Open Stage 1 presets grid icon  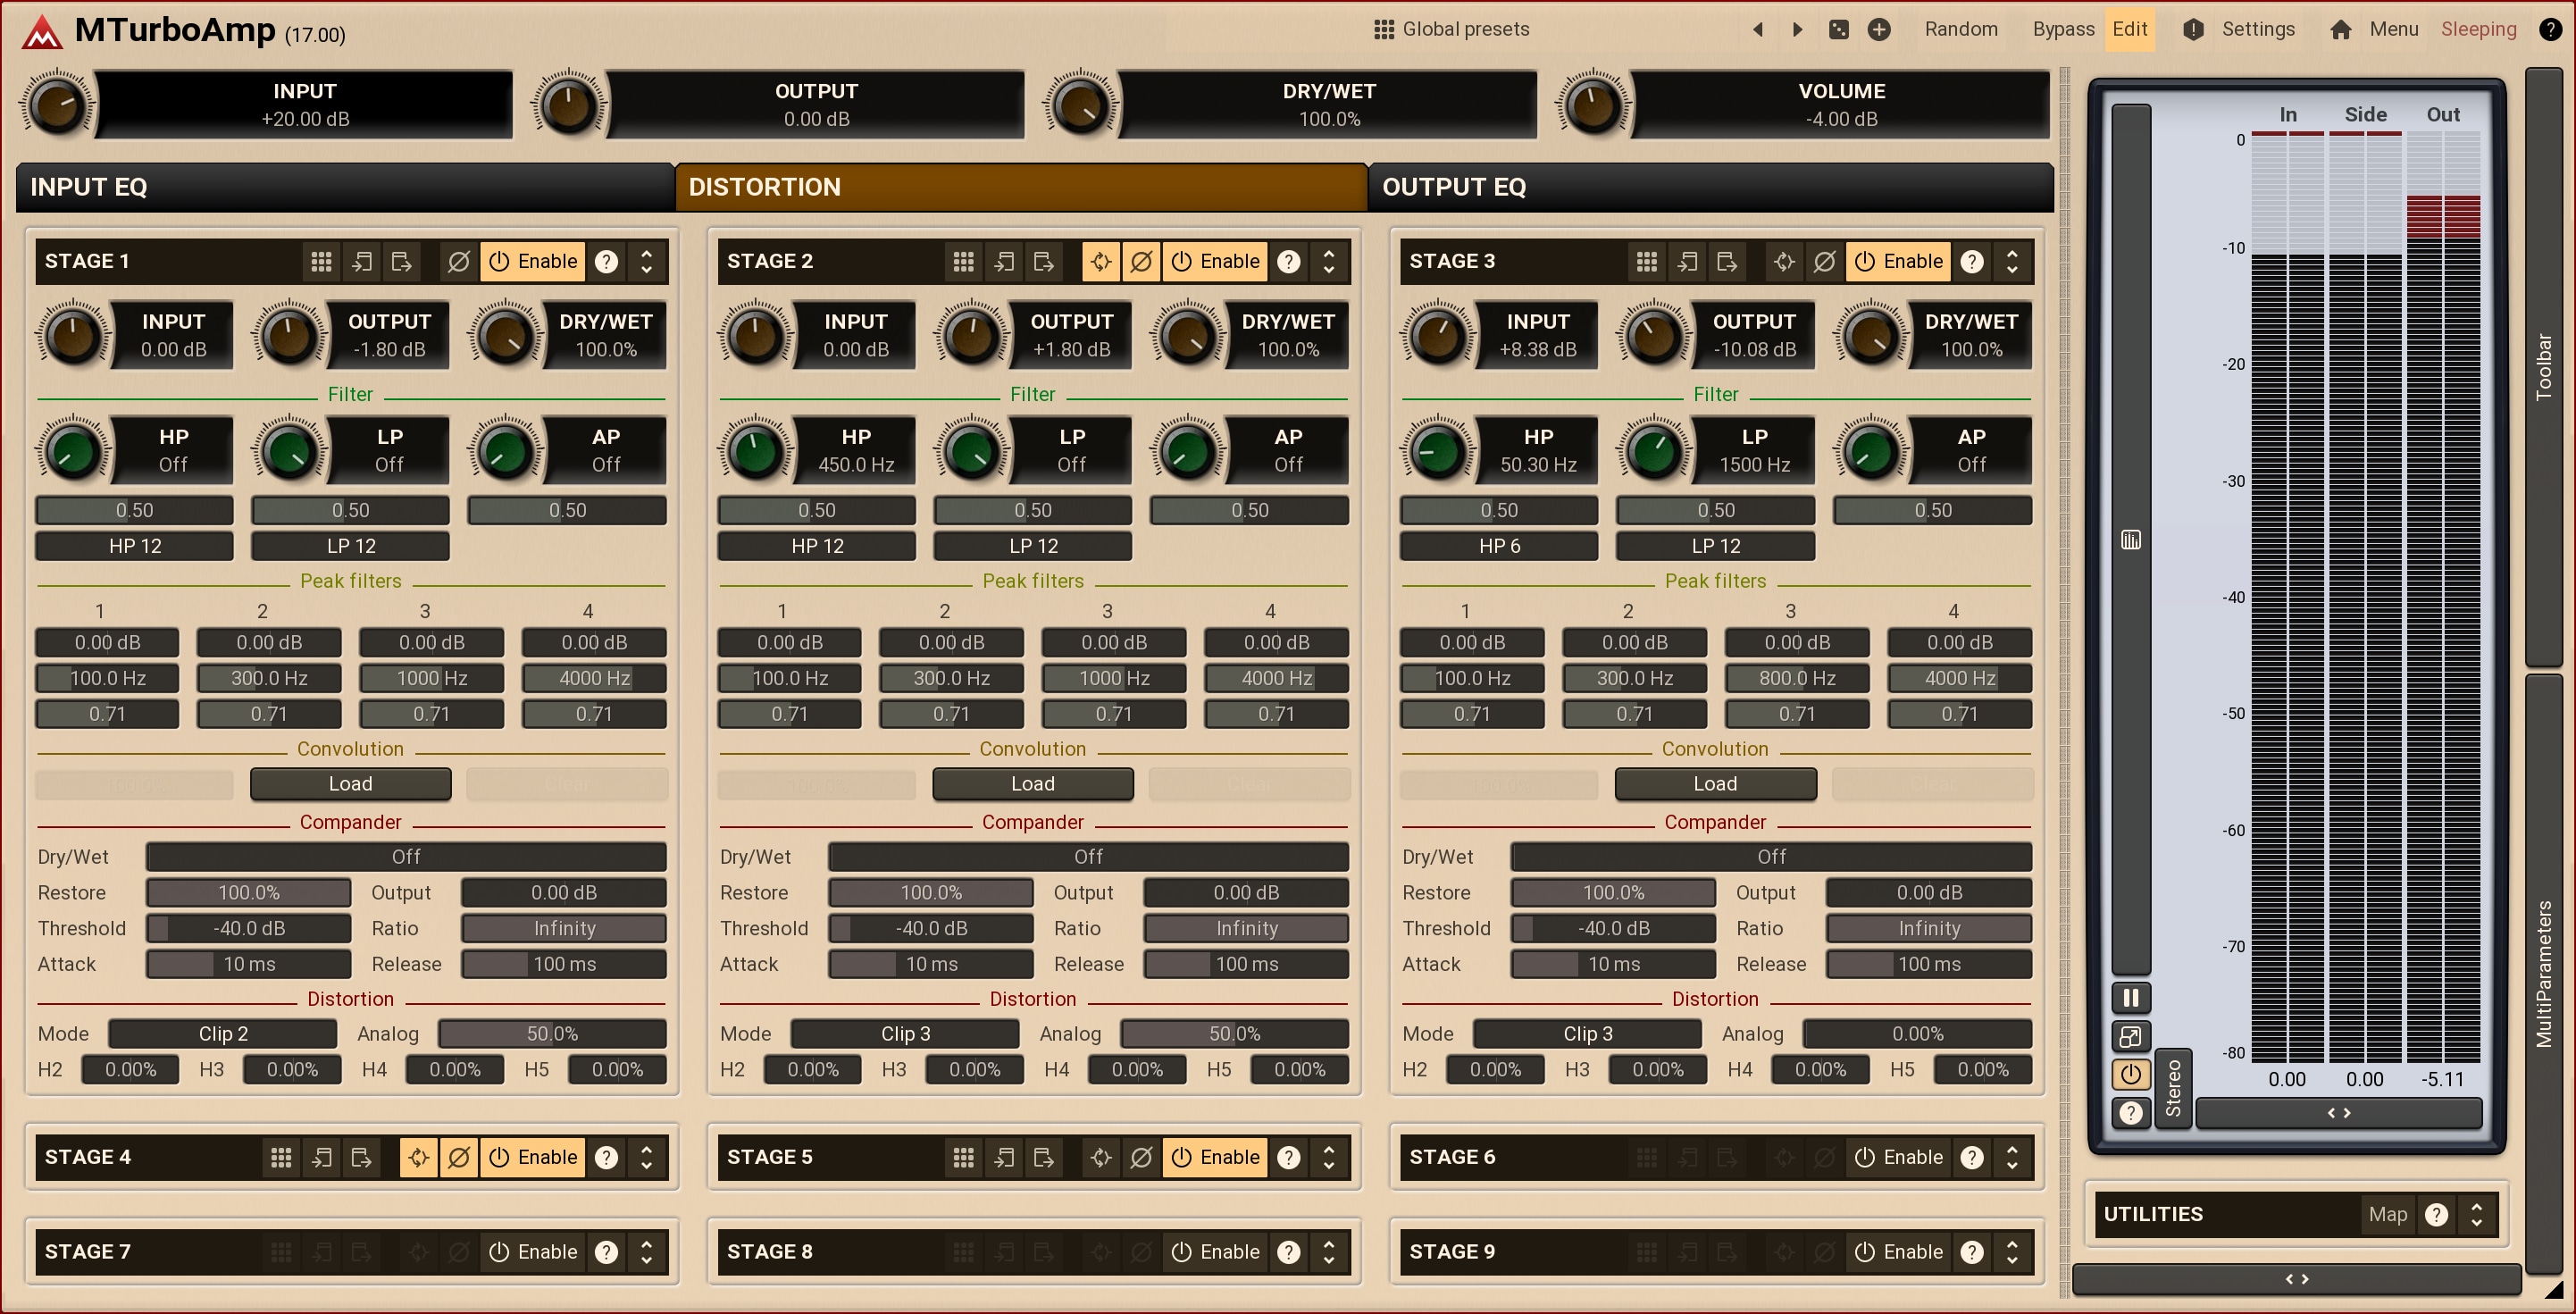tap(321, 262)
